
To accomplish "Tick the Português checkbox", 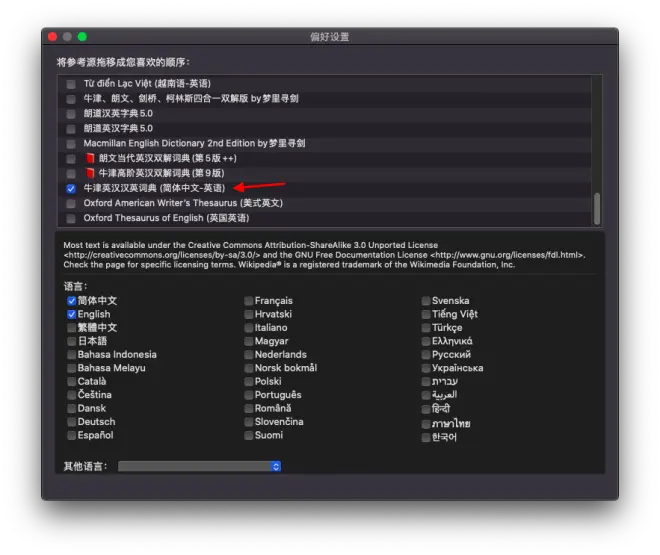I will [x=249, y=395].
